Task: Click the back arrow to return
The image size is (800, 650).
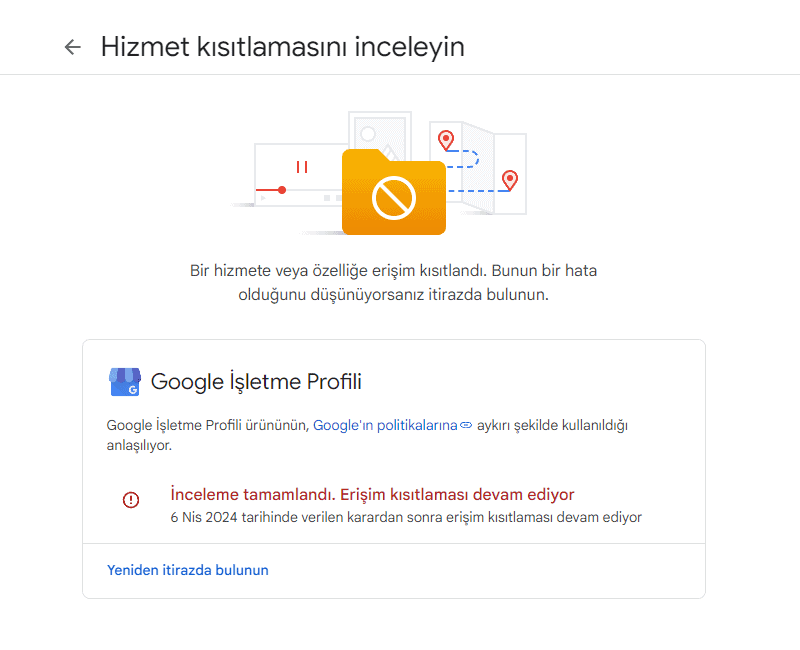Action: [x=71, y=46]
